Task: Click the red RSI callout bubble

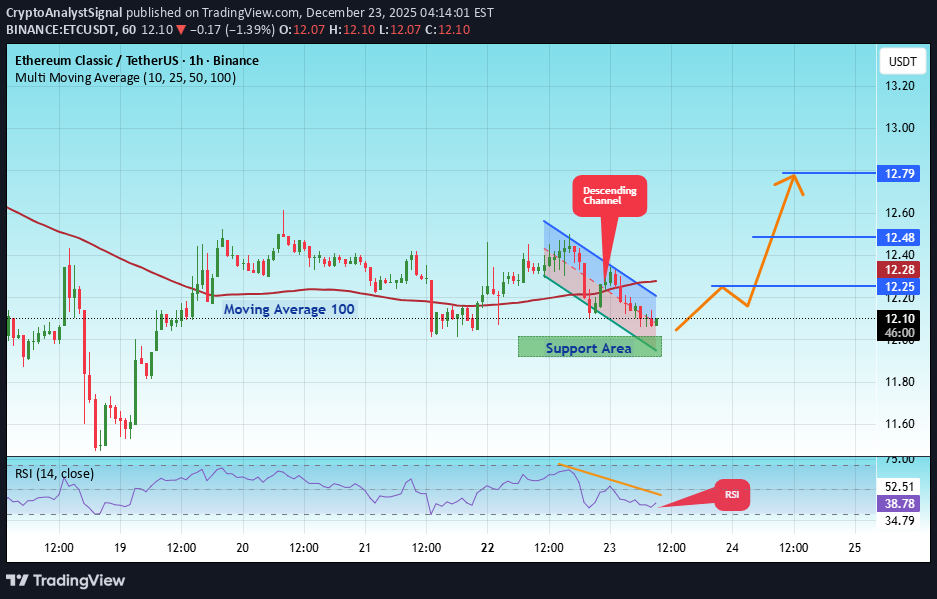Action: pos(731,494)
